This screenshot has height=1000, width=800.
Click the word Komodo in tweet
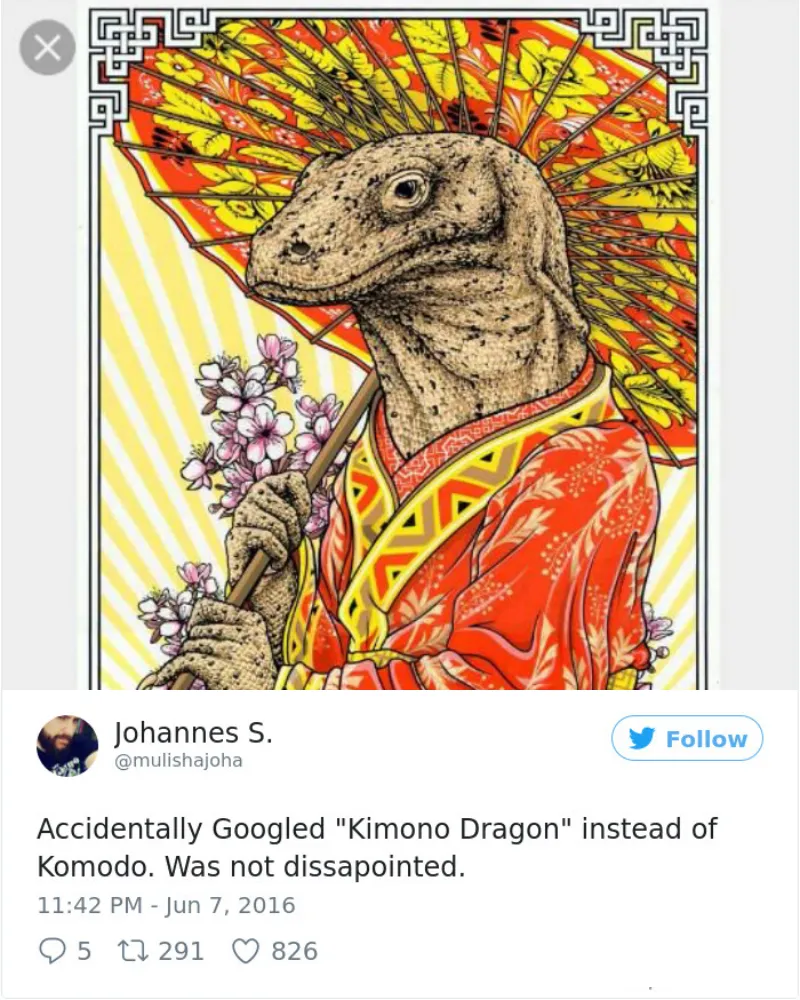tap(95, 867)
